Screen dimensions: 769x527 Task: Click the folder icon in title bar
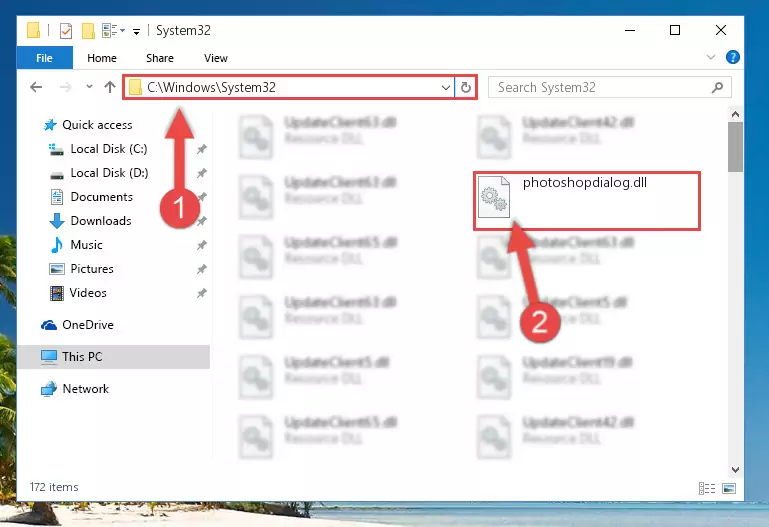pos(33,30)
